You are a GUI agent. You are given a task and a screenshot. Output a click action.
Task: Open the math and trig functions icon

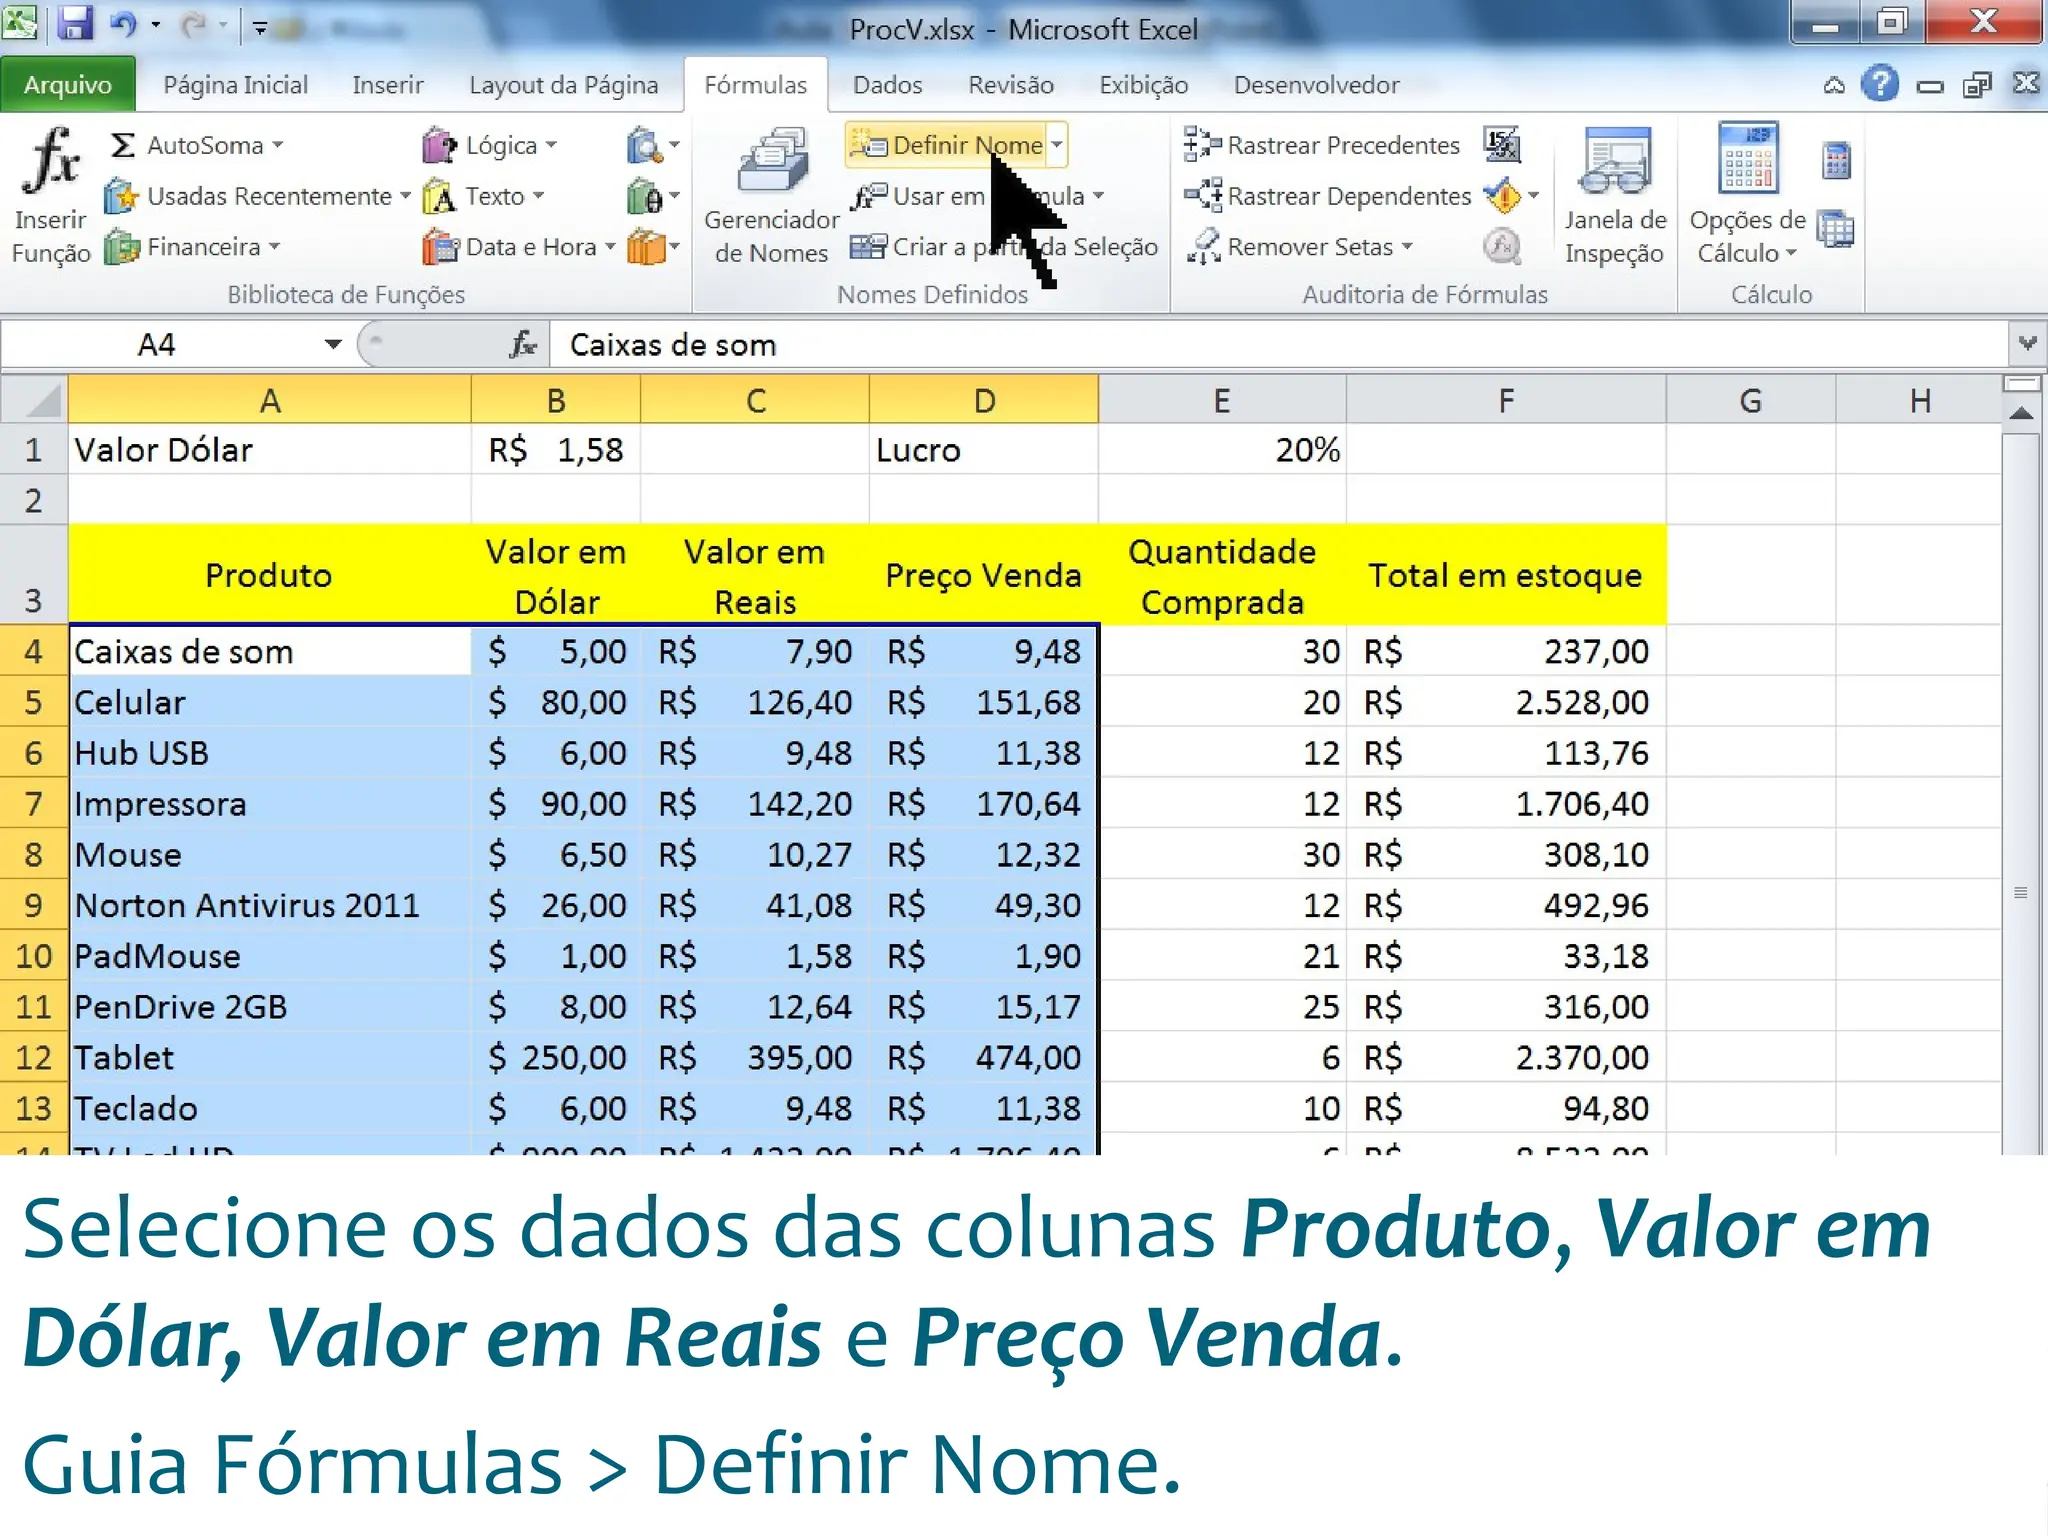tap(653, 196)
